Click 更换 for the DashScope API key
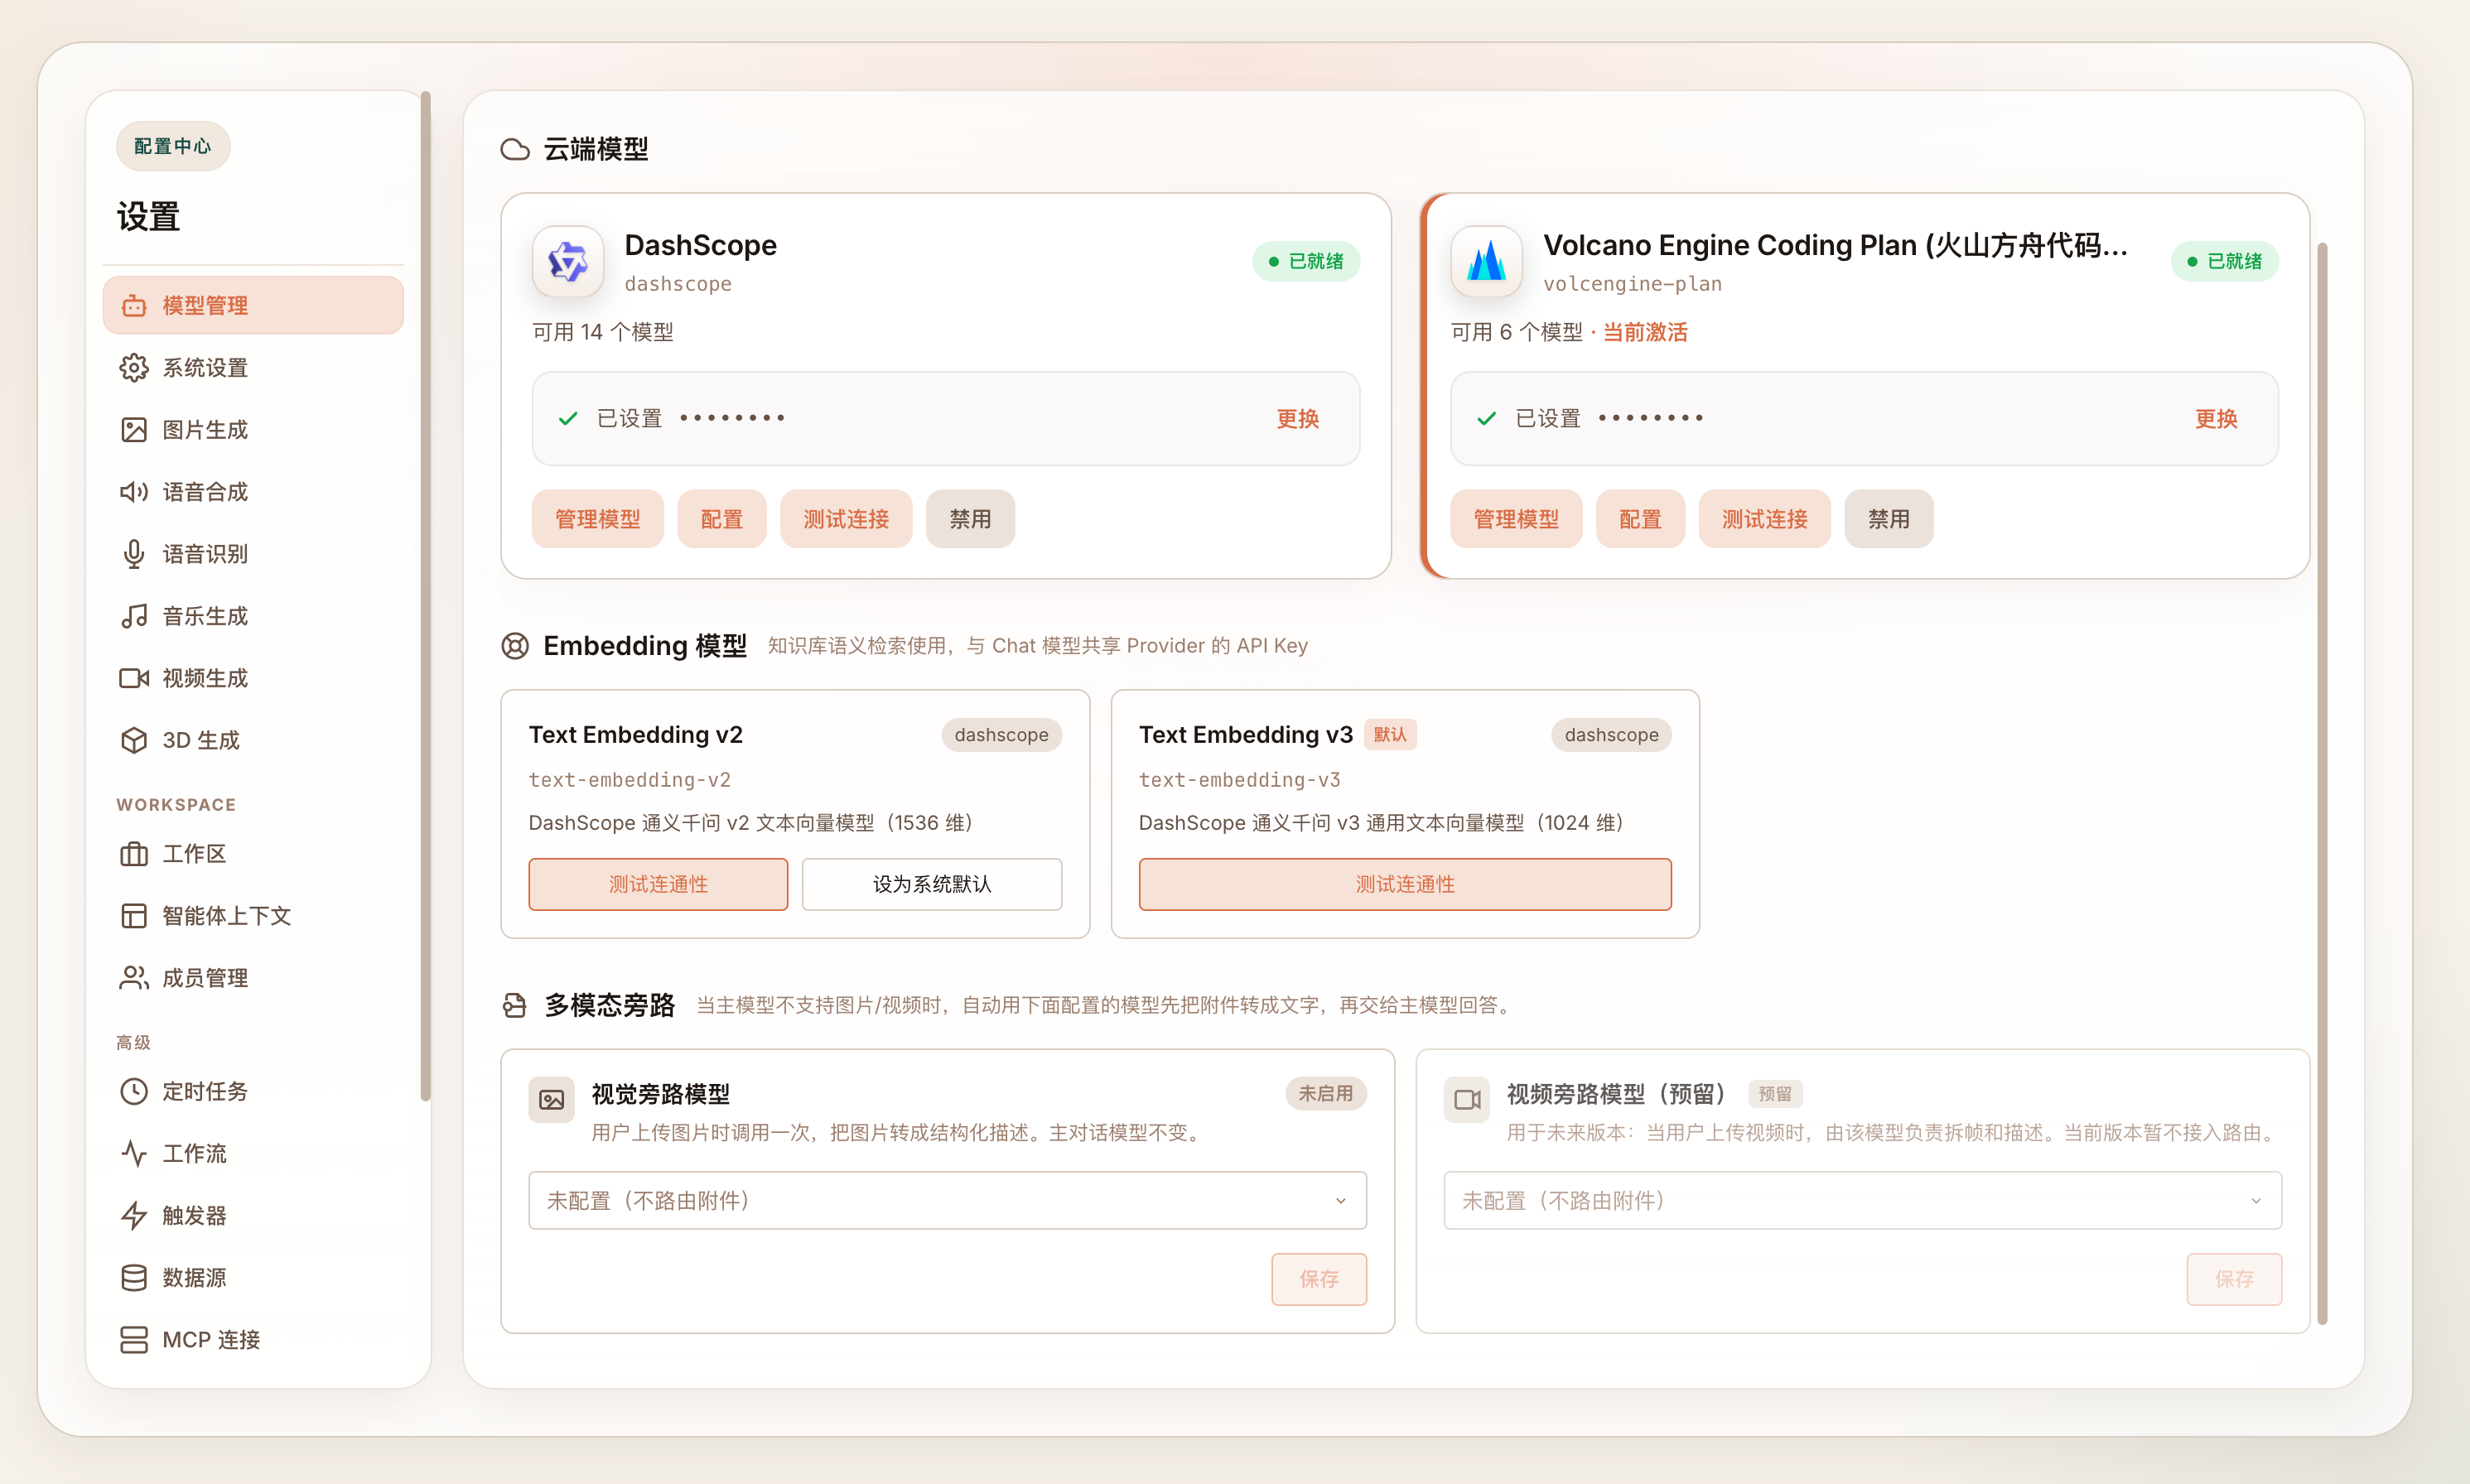Screen dimensions: 2470x1484 click(1298, 419)
